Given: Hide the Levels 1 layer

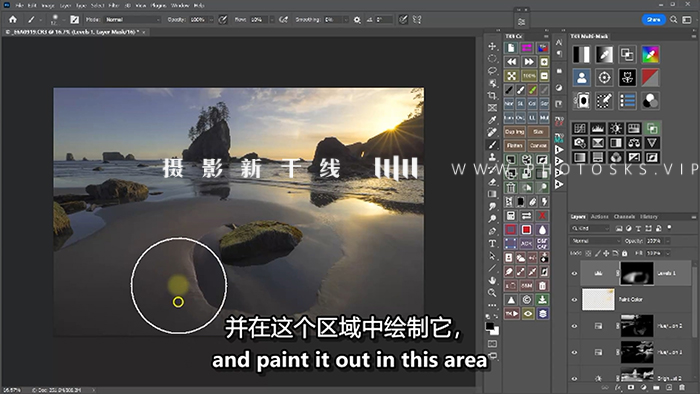Looking at the screenshot, I should [x=575, y=274].
